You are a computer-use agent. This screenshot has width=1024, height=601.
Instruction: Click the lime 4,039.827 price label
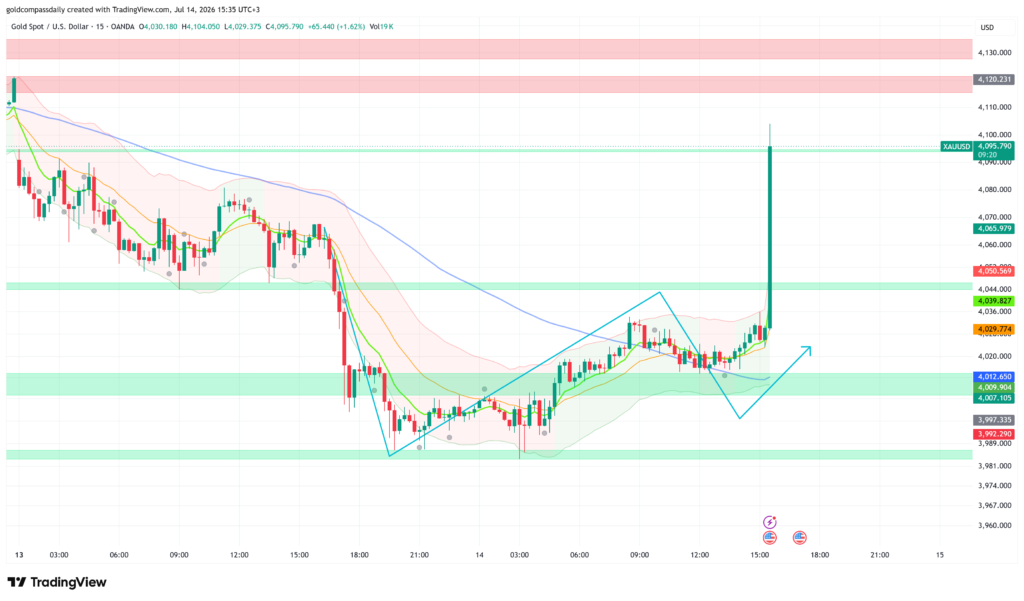(994, 301)
